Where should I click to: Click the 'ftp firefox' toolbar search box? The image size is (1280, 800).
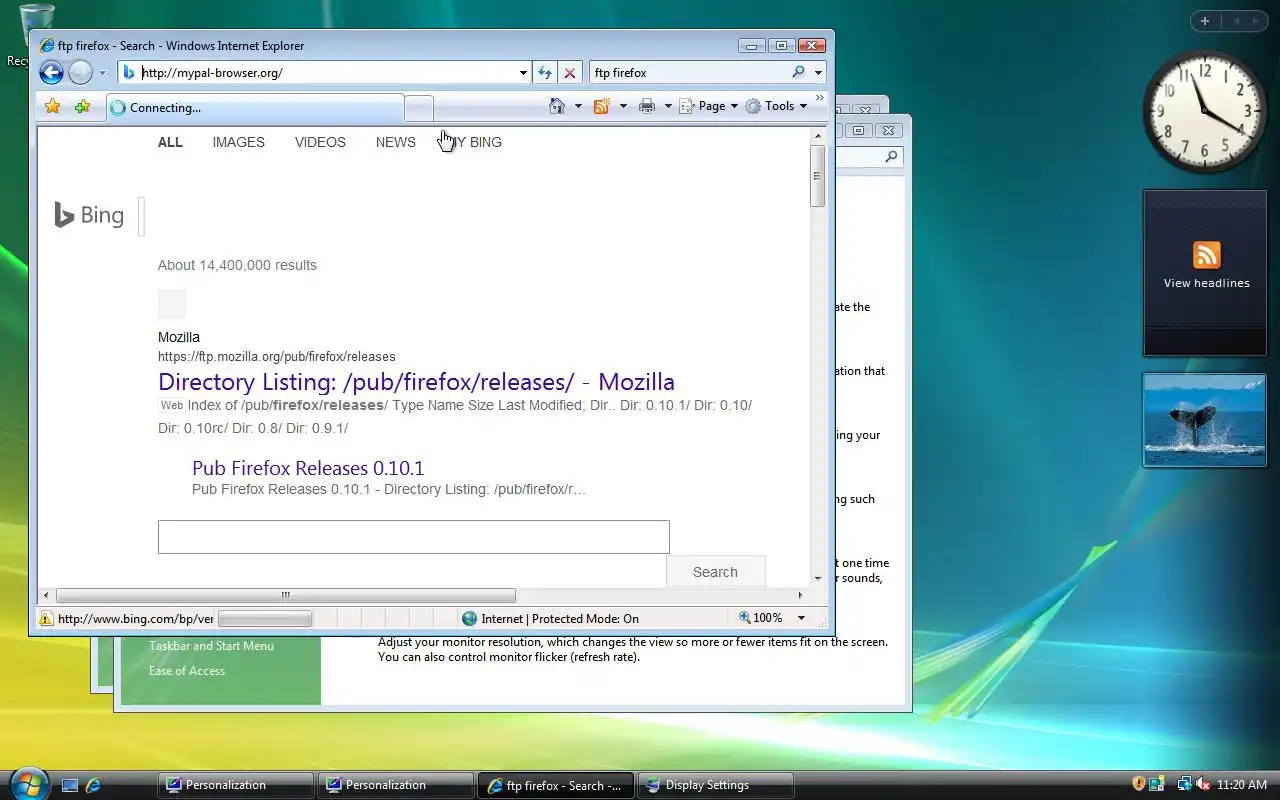[688, 72]
